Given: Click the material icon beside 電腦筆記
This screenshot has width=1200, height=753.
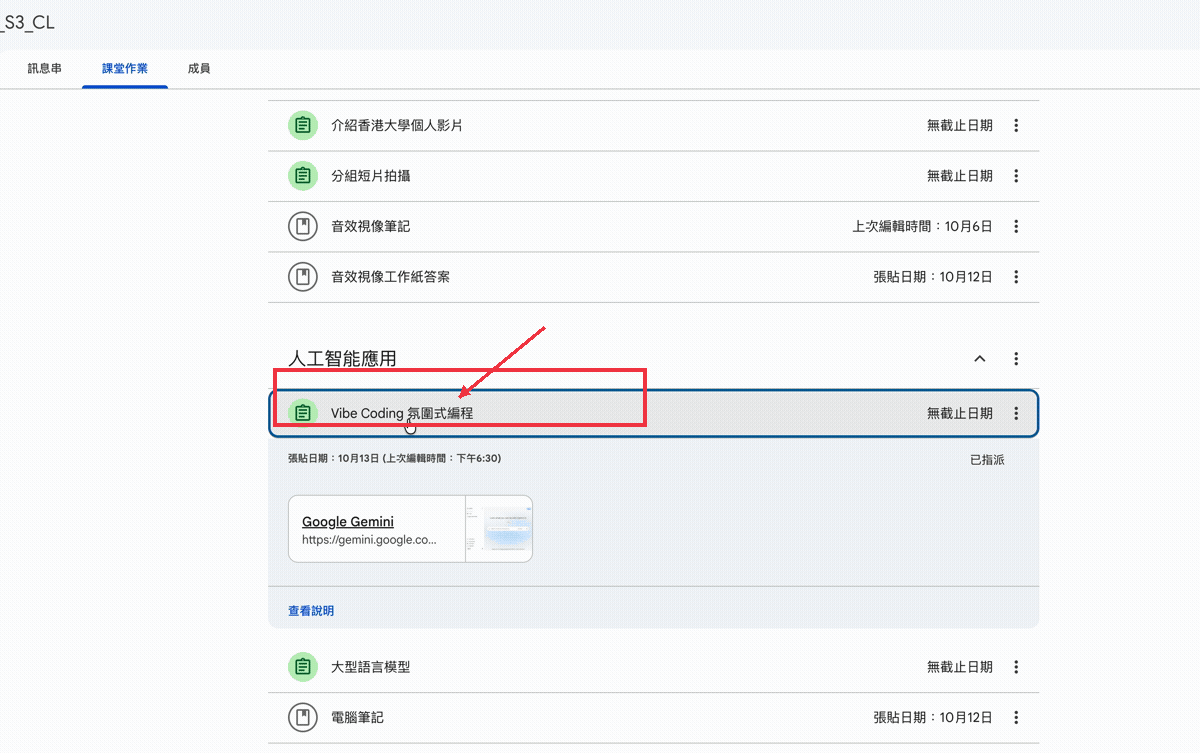Looking at the screenshot, I should (302, 717).
